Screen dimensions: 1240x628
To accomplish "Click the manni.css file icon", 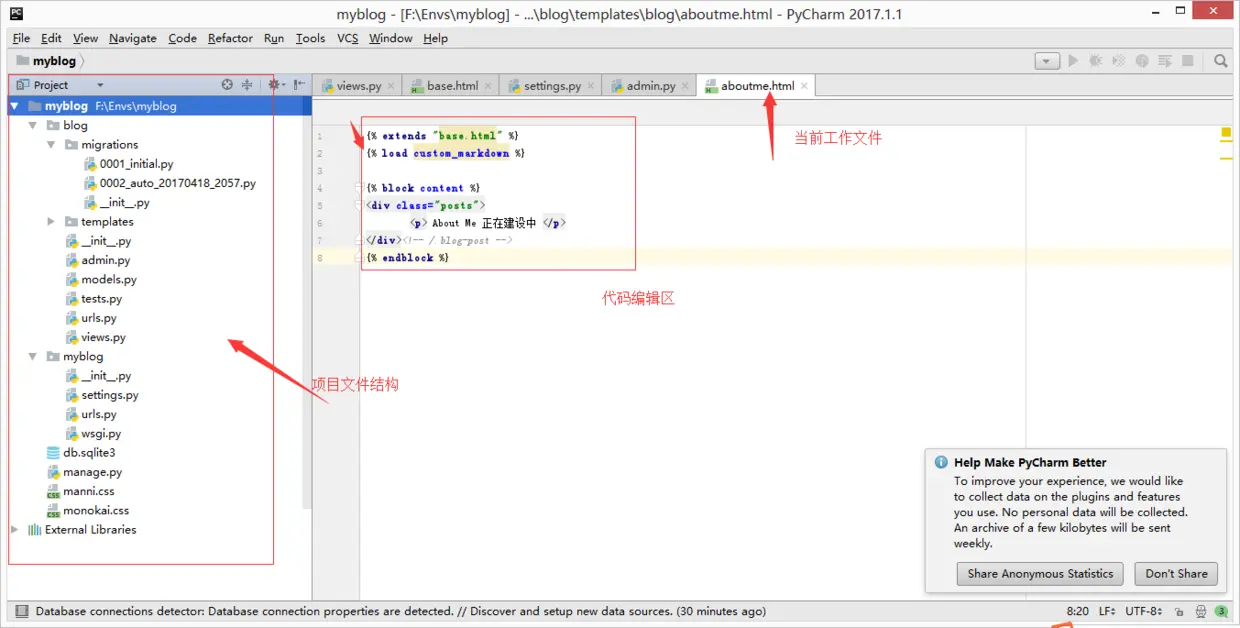I will coord(54,491).
